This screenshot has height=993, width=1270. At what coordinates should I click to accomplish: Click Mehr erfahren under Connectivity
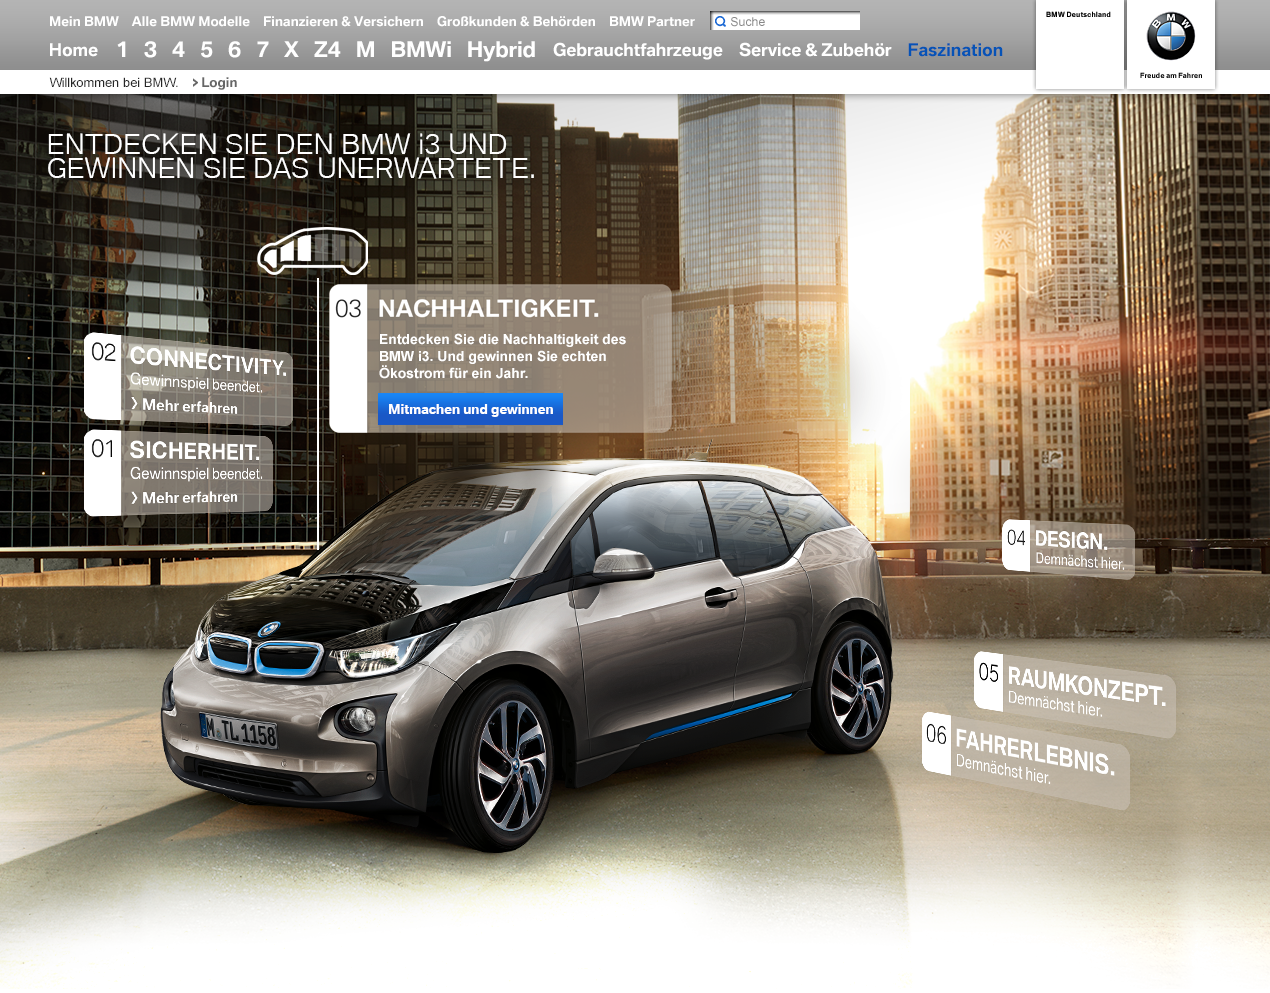click(x=189, y=406)
